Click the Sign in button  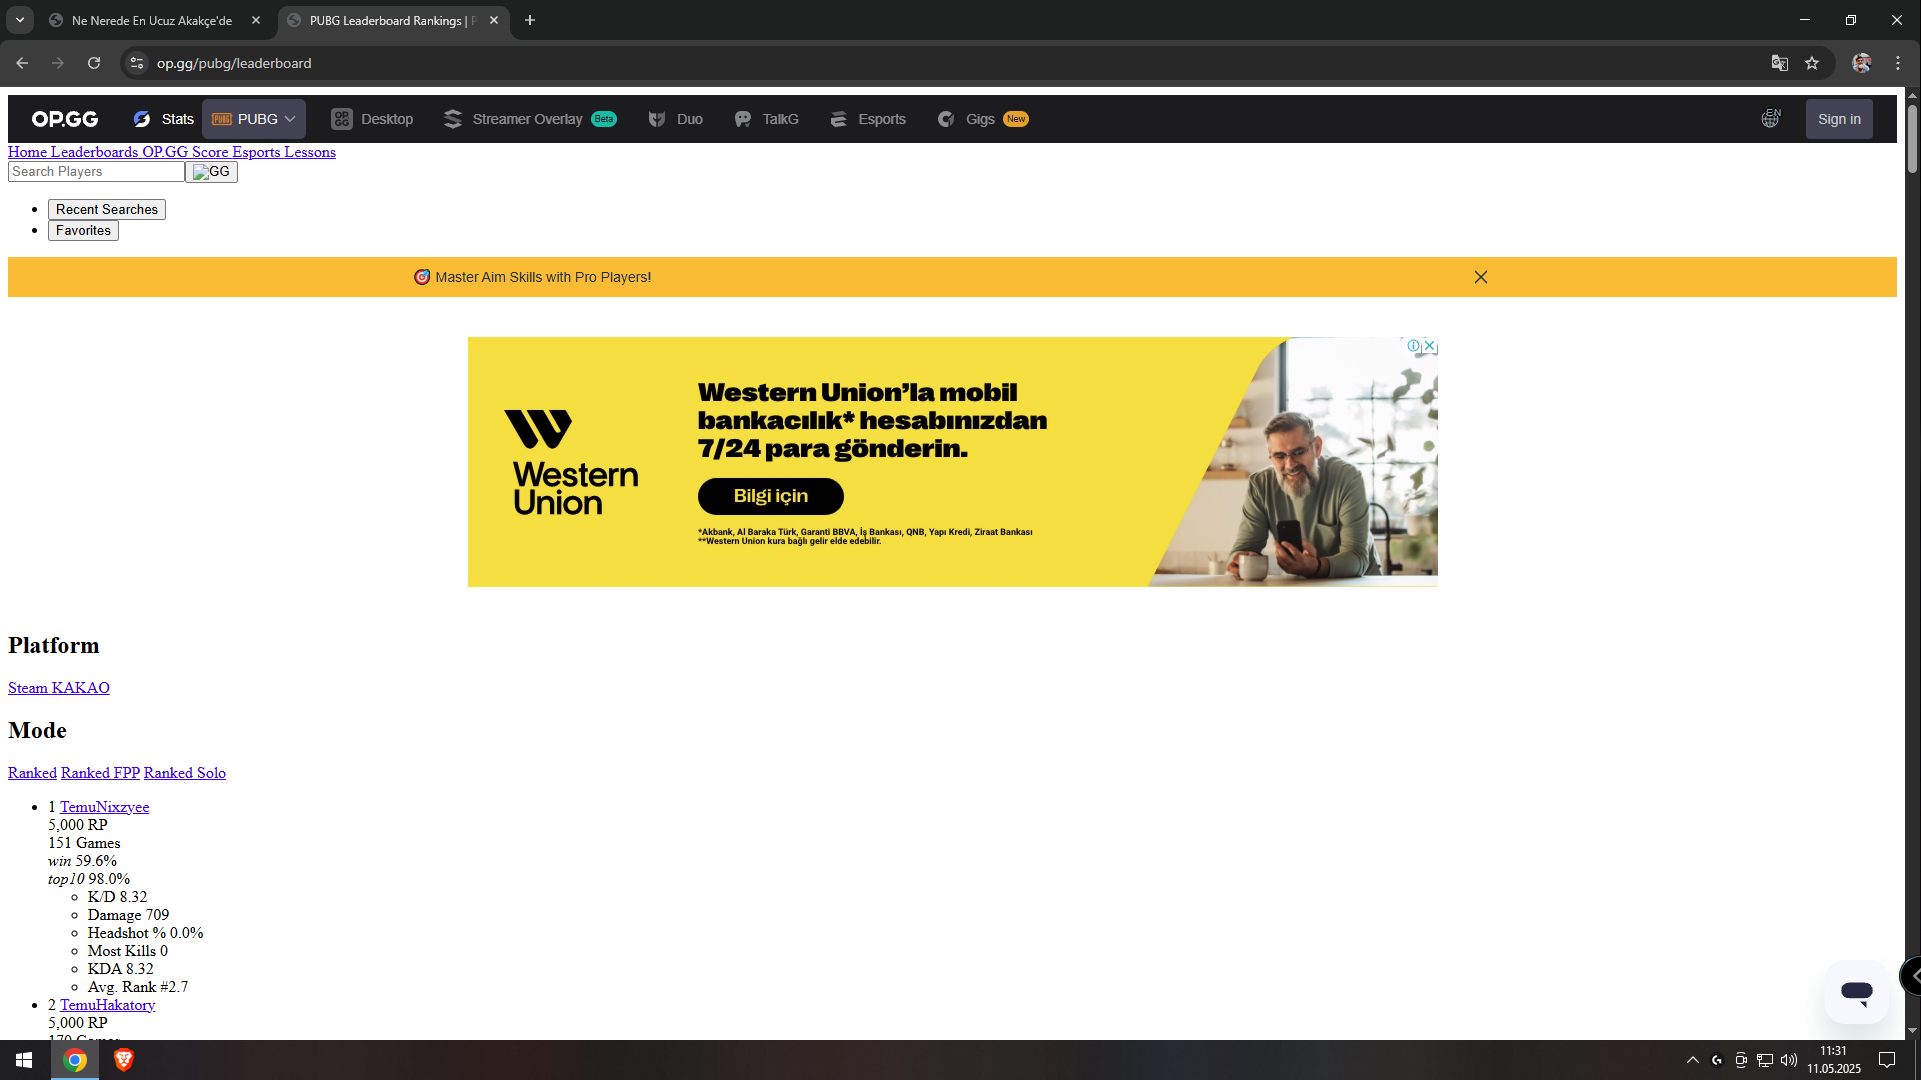tap(1839, 119)
